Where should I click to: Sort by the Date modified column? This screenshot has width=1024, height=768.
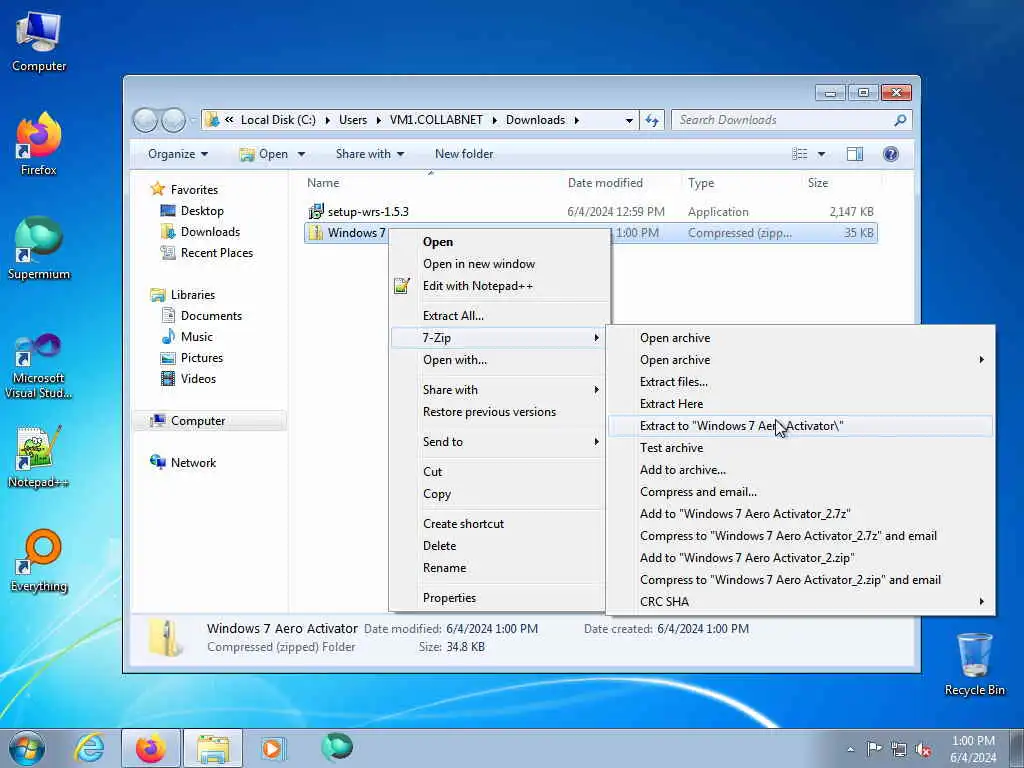click(605, 183)
